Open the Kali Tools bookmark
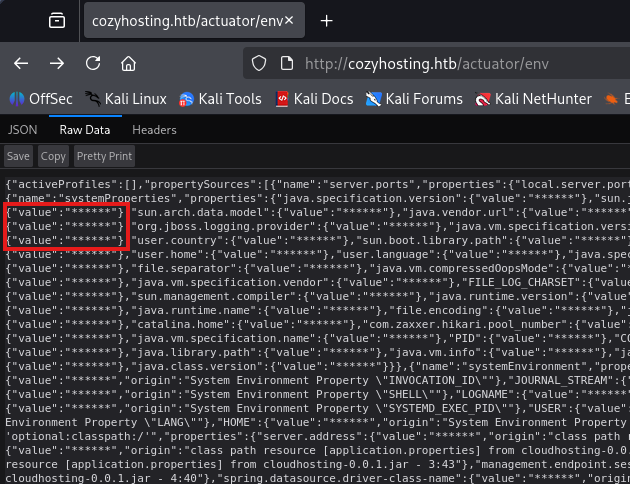This screenshot has width=630, height=484. (220, 98)
